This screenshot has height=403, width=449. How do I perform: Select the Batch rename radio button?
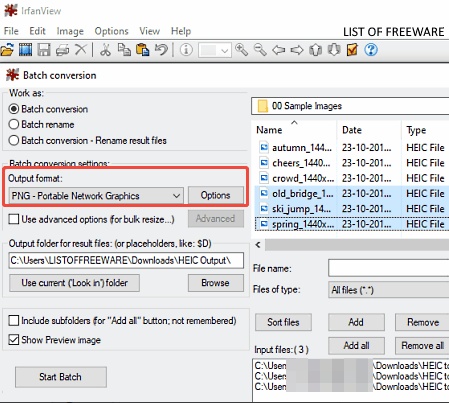pos(14,124)
